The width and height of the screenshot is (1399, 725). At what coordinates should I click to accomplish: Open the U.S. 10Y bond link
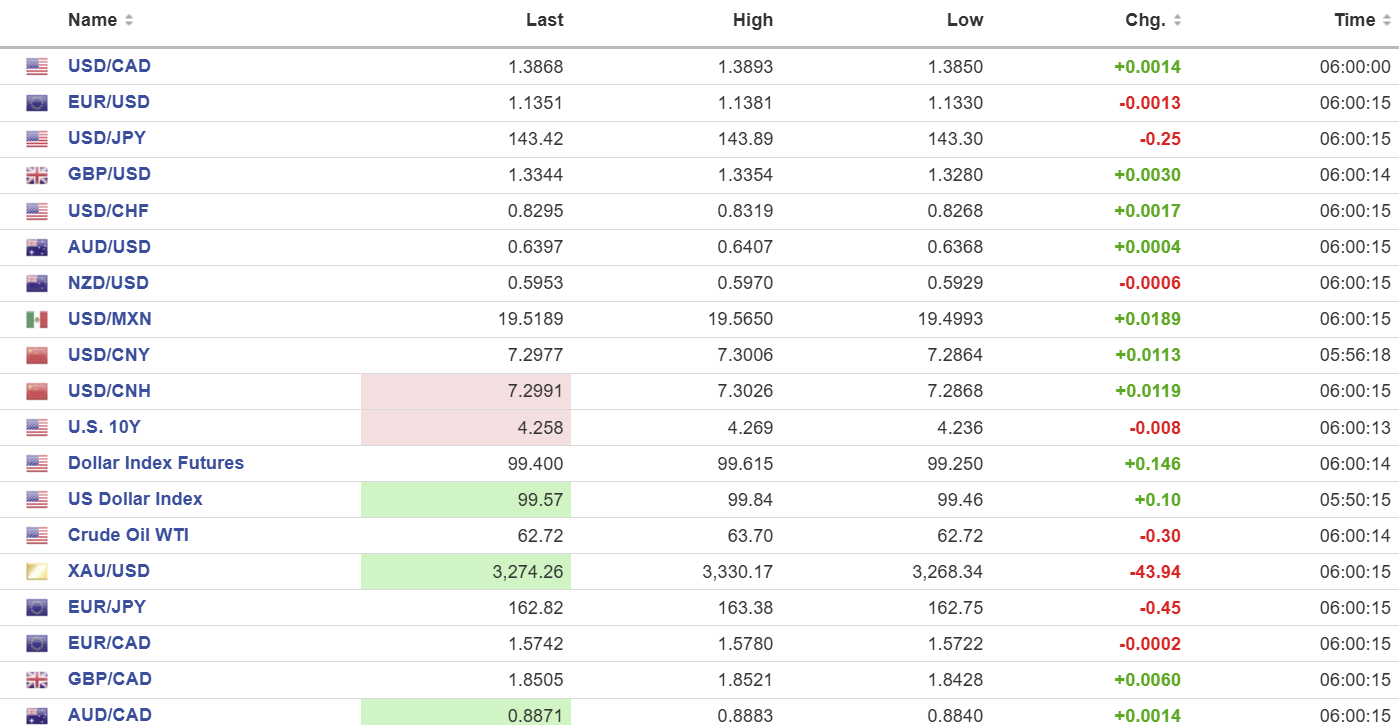tap(104, 427)
